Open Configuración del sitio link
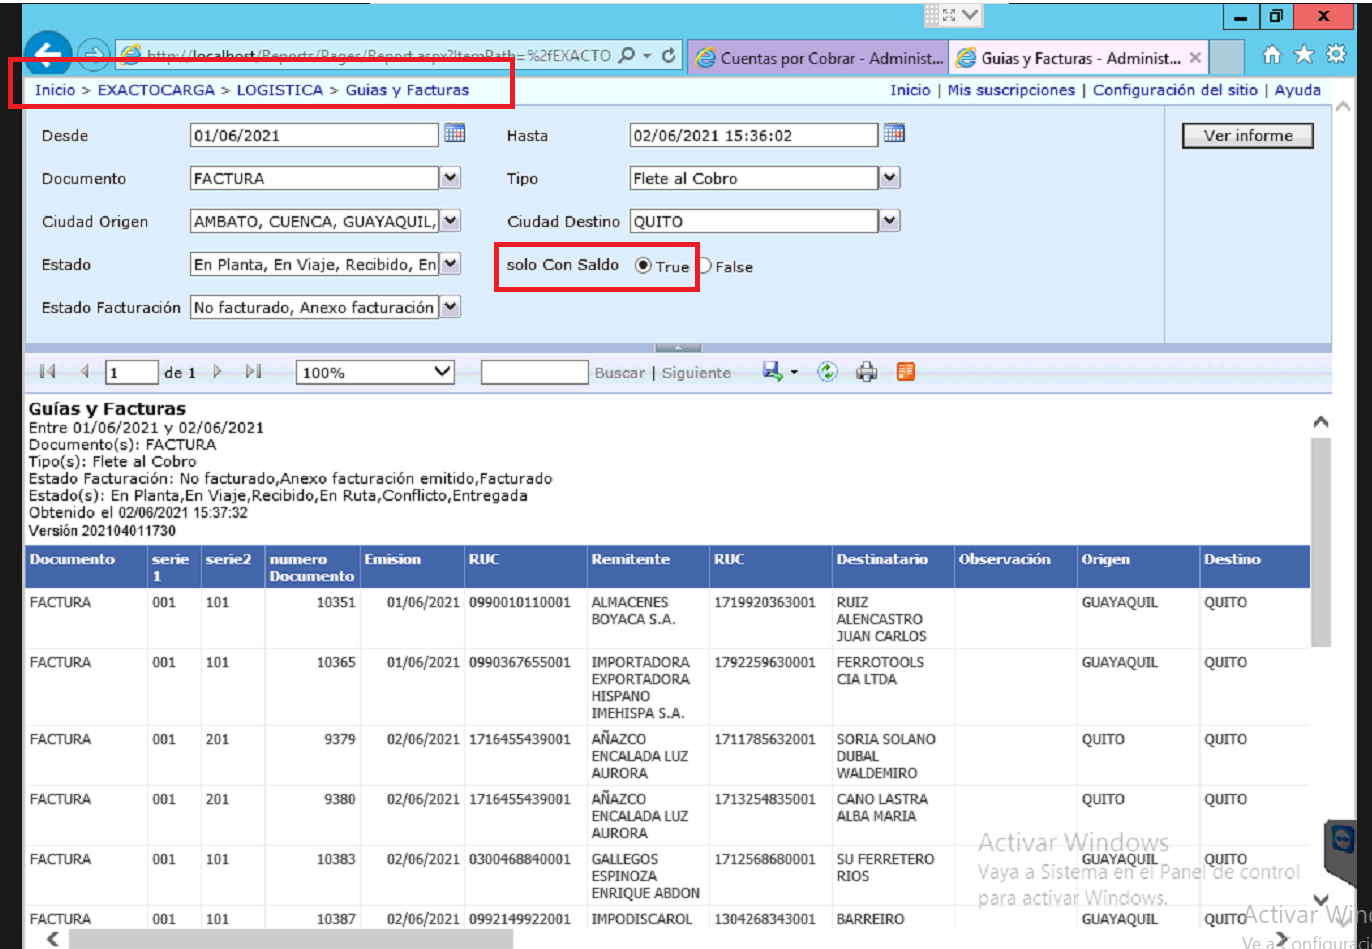This screenshot has width=1372, height=949. click(1176, 90)
